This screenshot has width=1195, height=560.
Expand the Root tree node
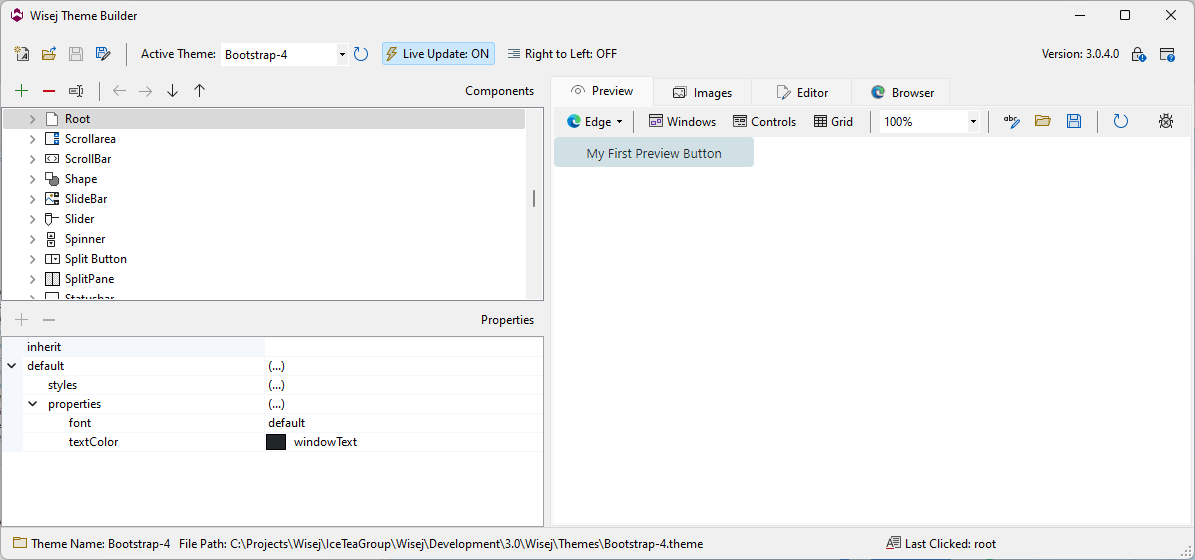[32, 119]
